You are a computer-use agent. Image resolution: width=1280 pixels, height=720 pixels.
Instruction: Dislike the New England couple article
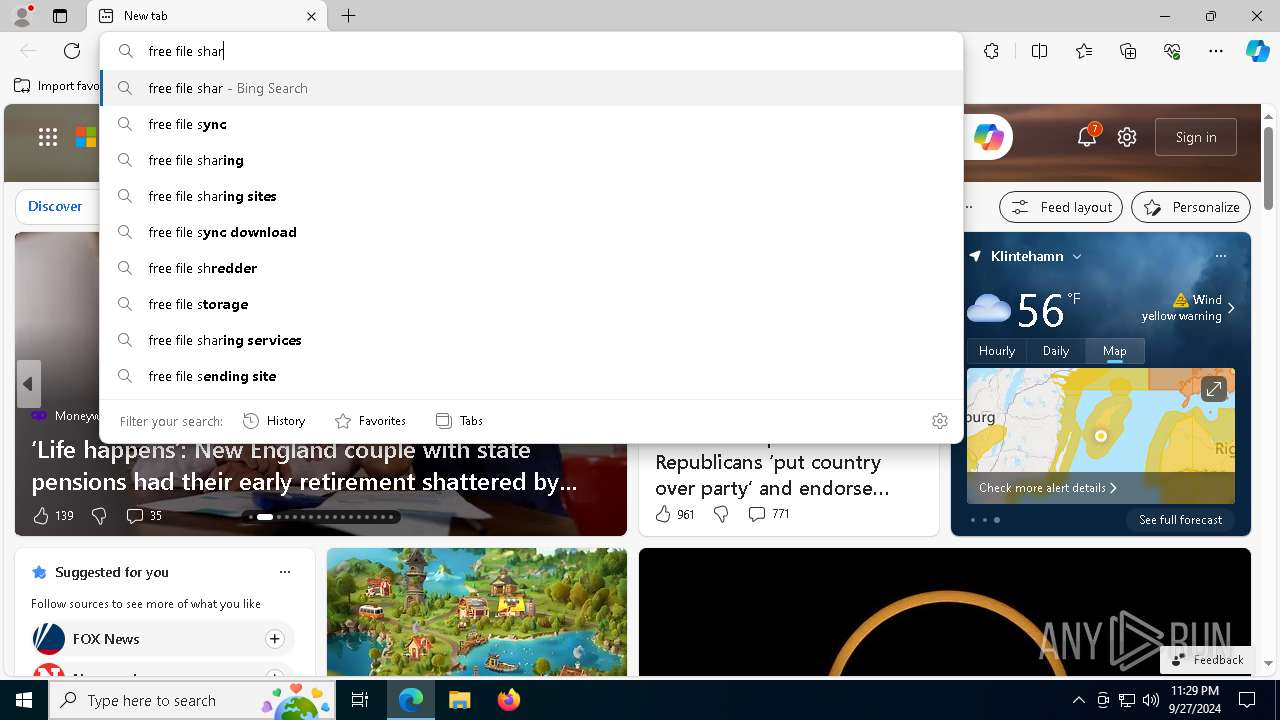98,516
